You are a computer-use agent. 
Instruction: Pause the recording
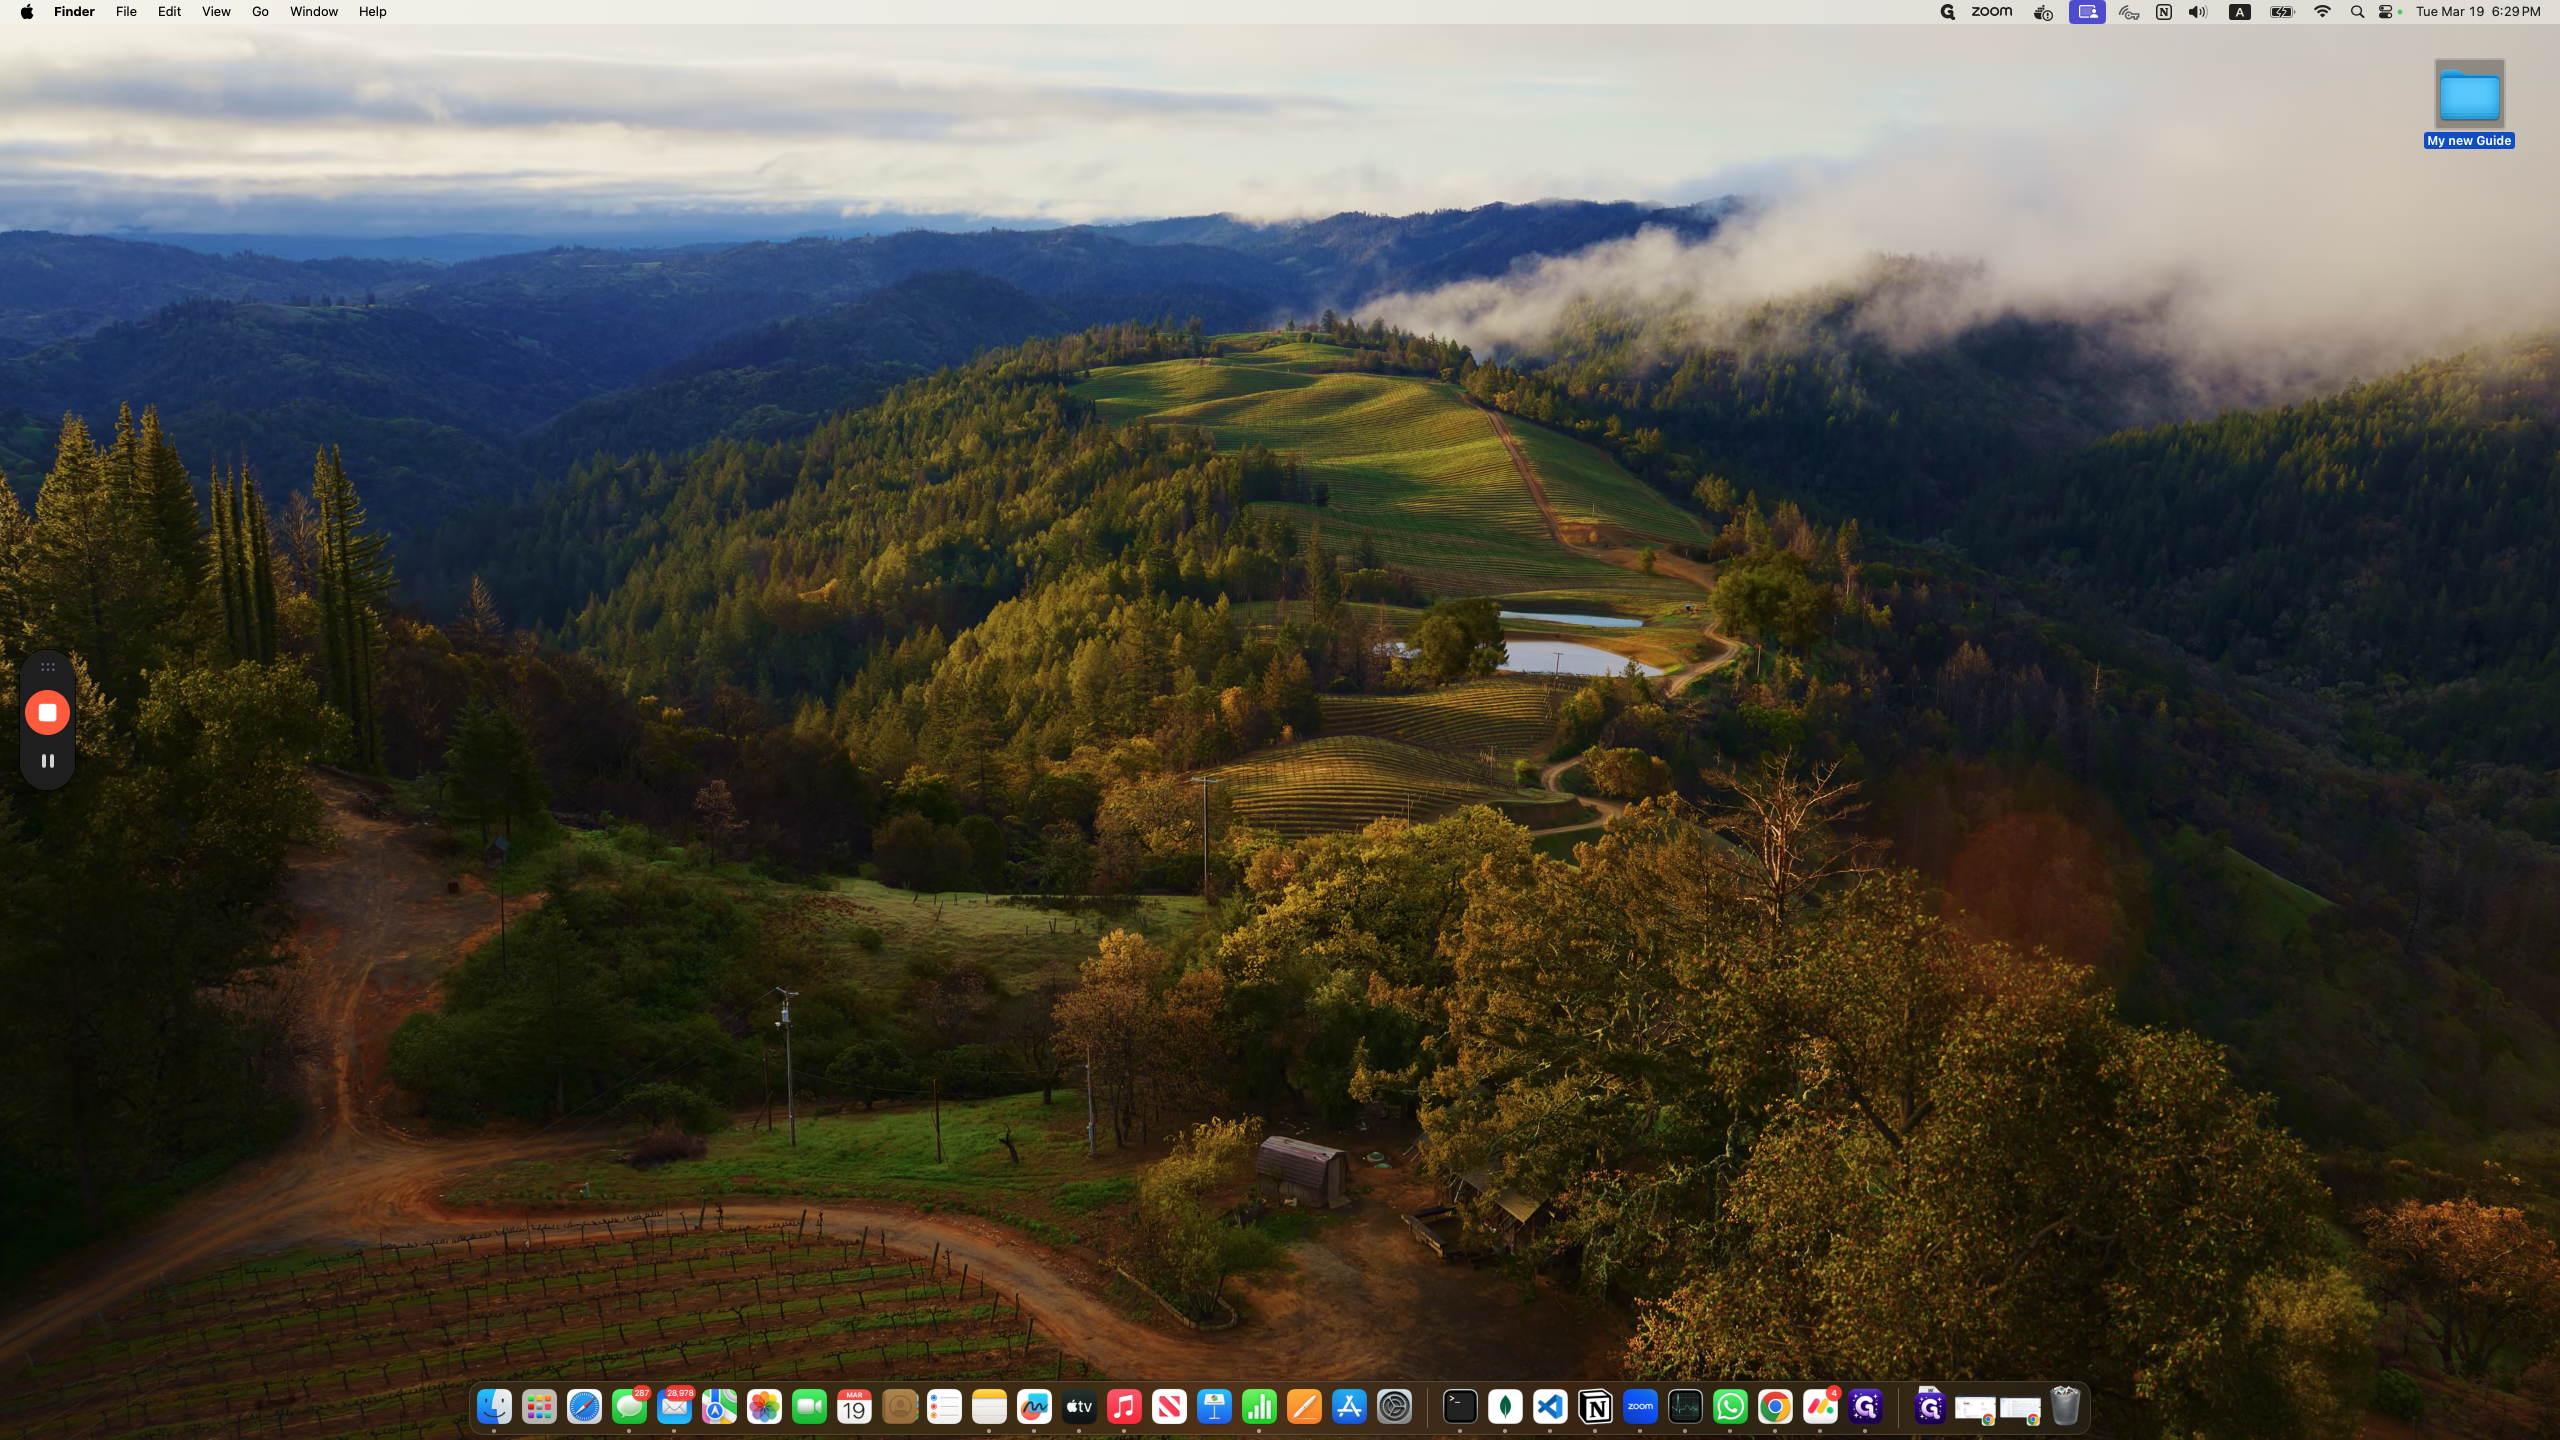[47, 761]
